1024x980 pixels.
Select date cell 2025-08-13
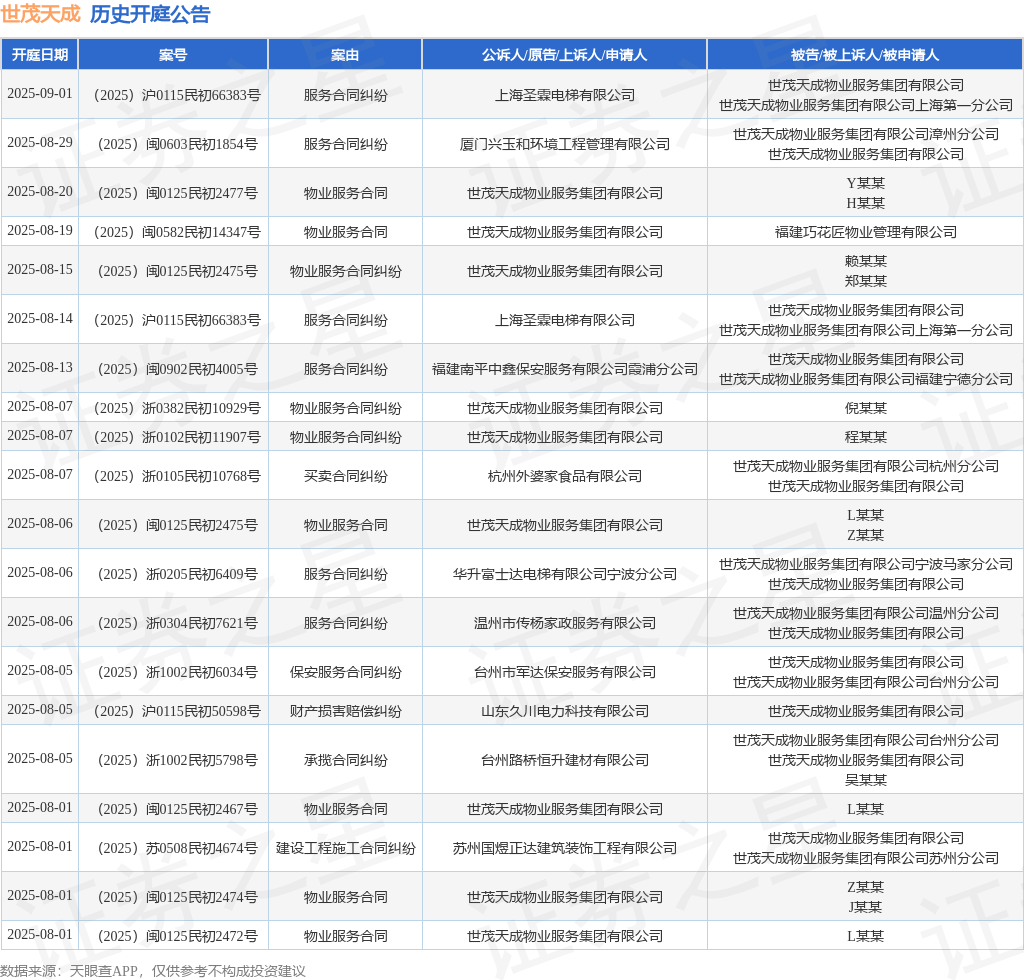(40, 368)
